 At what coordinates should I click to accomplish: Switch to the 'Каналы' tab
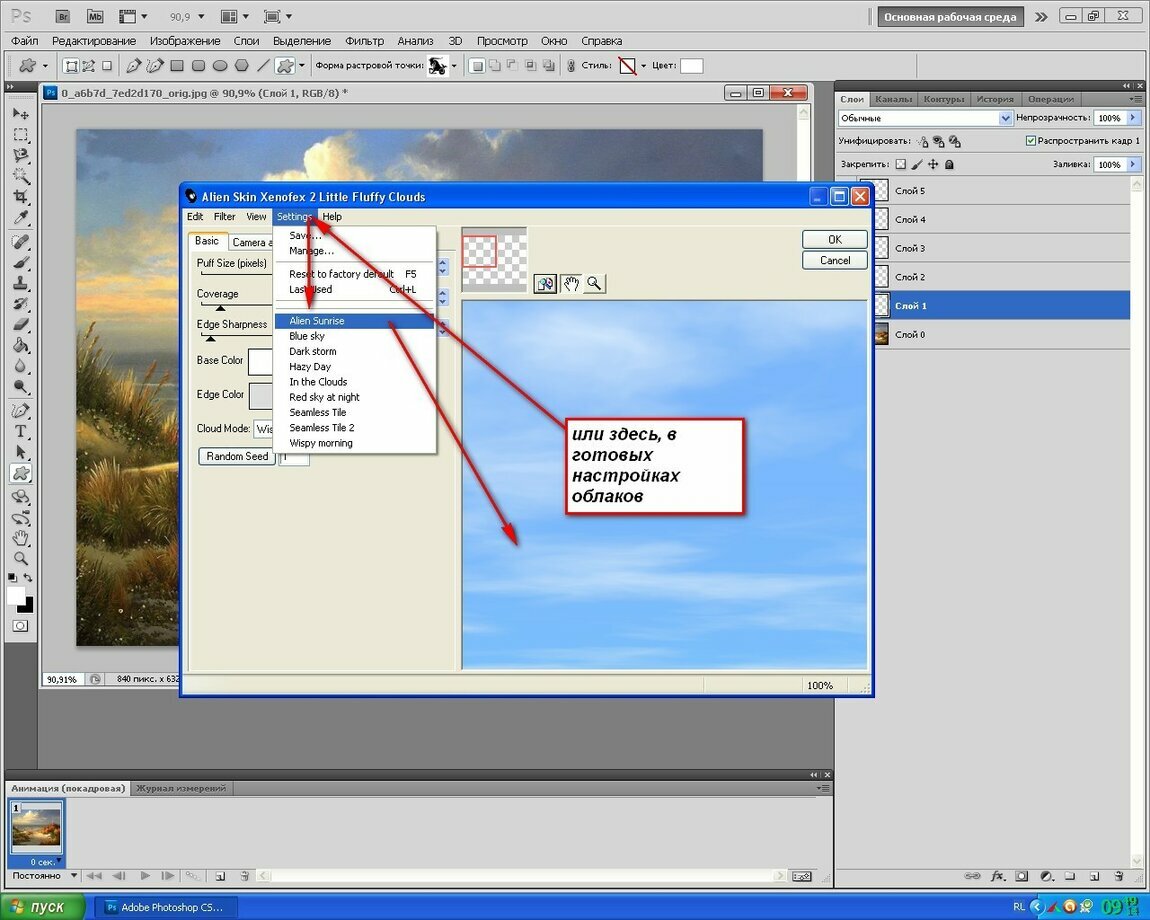coord(893,99)
